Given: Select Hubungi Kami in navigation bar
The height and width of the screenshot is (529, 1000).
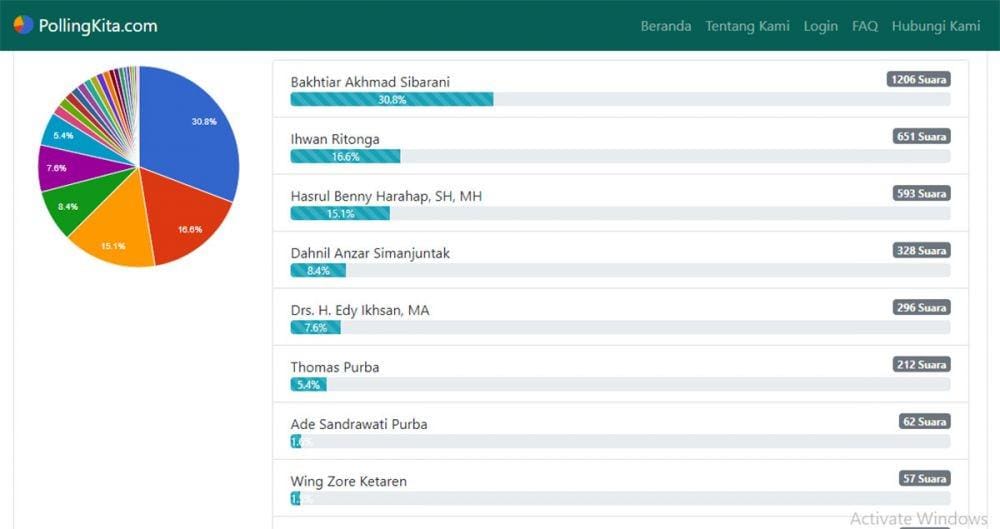Looking at the screenshot, I should (936, 26).
